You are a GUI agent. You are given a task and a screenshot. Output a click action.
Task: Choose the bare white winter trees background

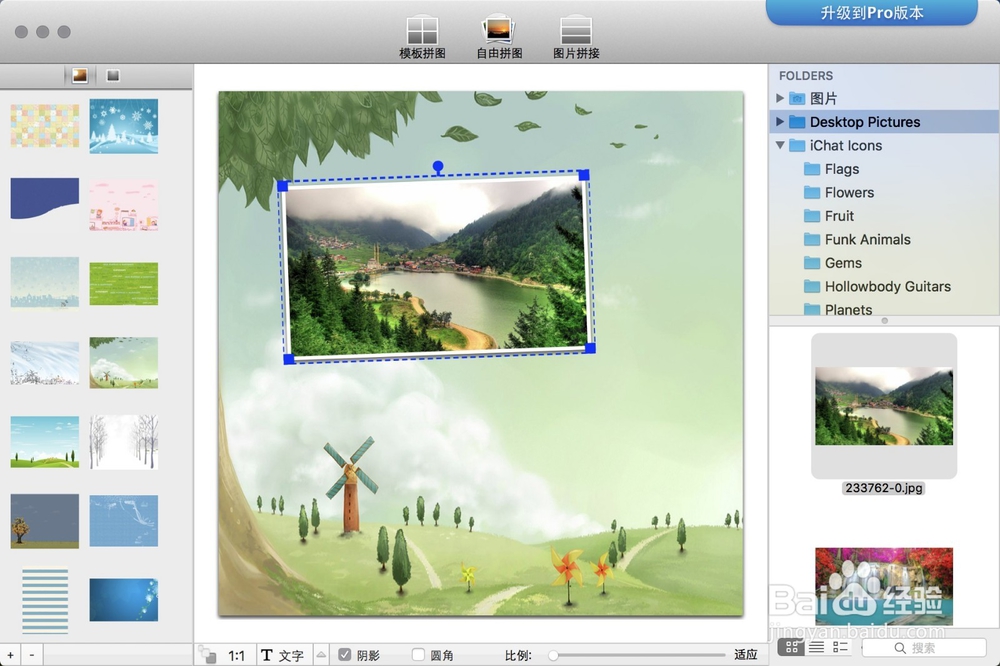pos(124,442)
